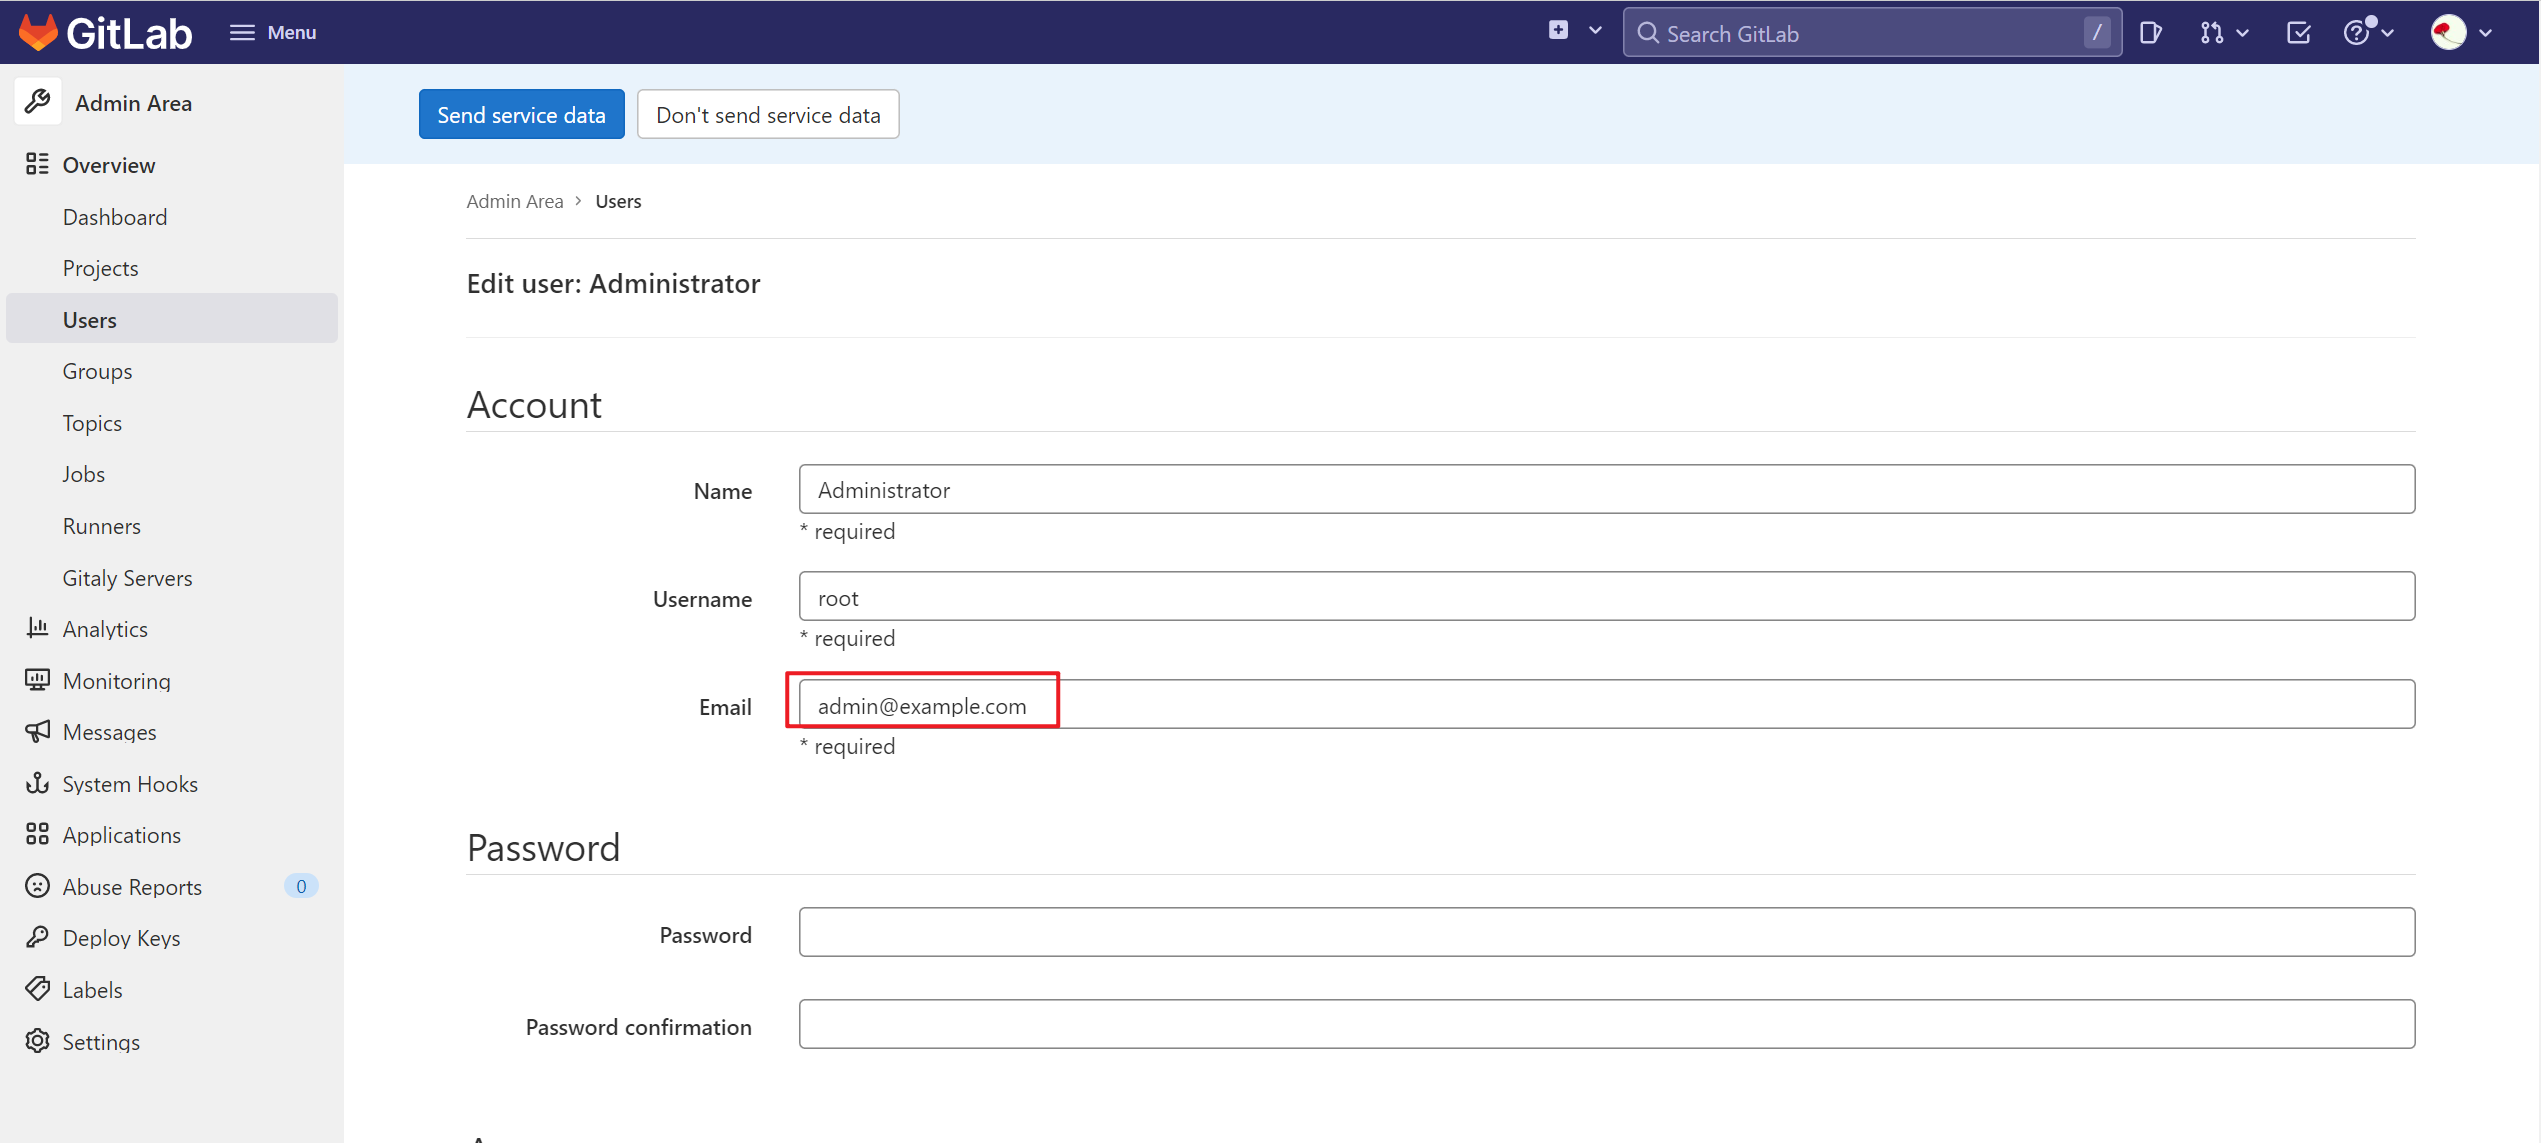Screen dimensions: 2541x1143
Task: Open the hamburger Menu
Action: (x=272, y=32)
